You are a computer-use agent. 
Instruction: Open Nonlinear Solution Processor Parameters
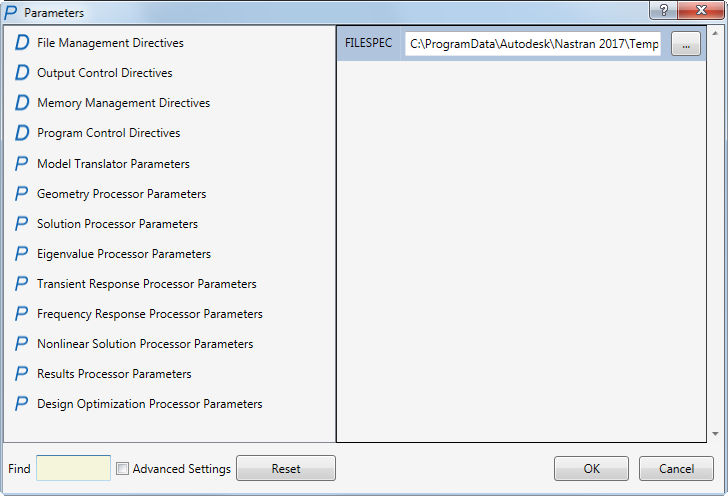145,344
